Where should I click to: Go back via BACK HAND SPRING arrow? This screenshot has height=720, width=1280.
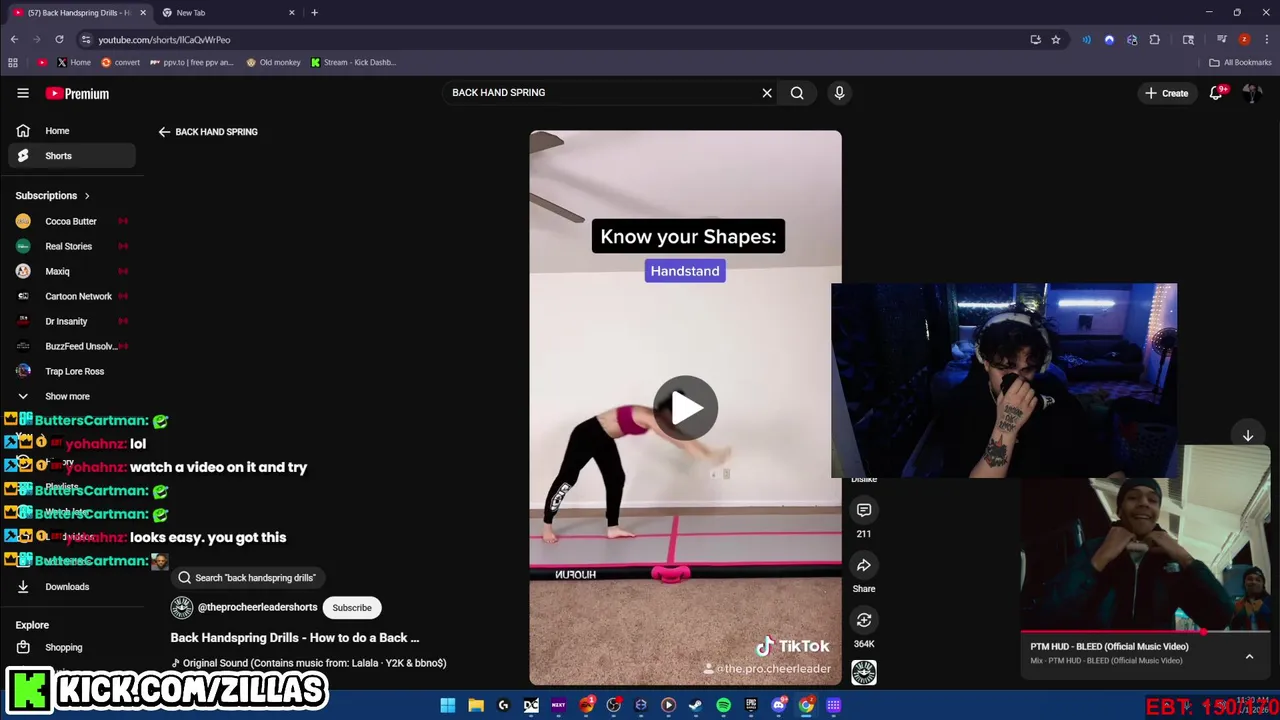tap(164, 132)
